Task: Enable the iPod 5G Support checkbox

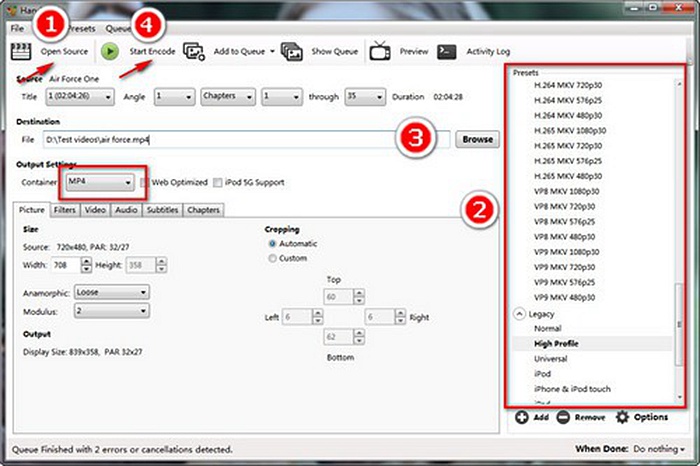Action: pos(217,182)
